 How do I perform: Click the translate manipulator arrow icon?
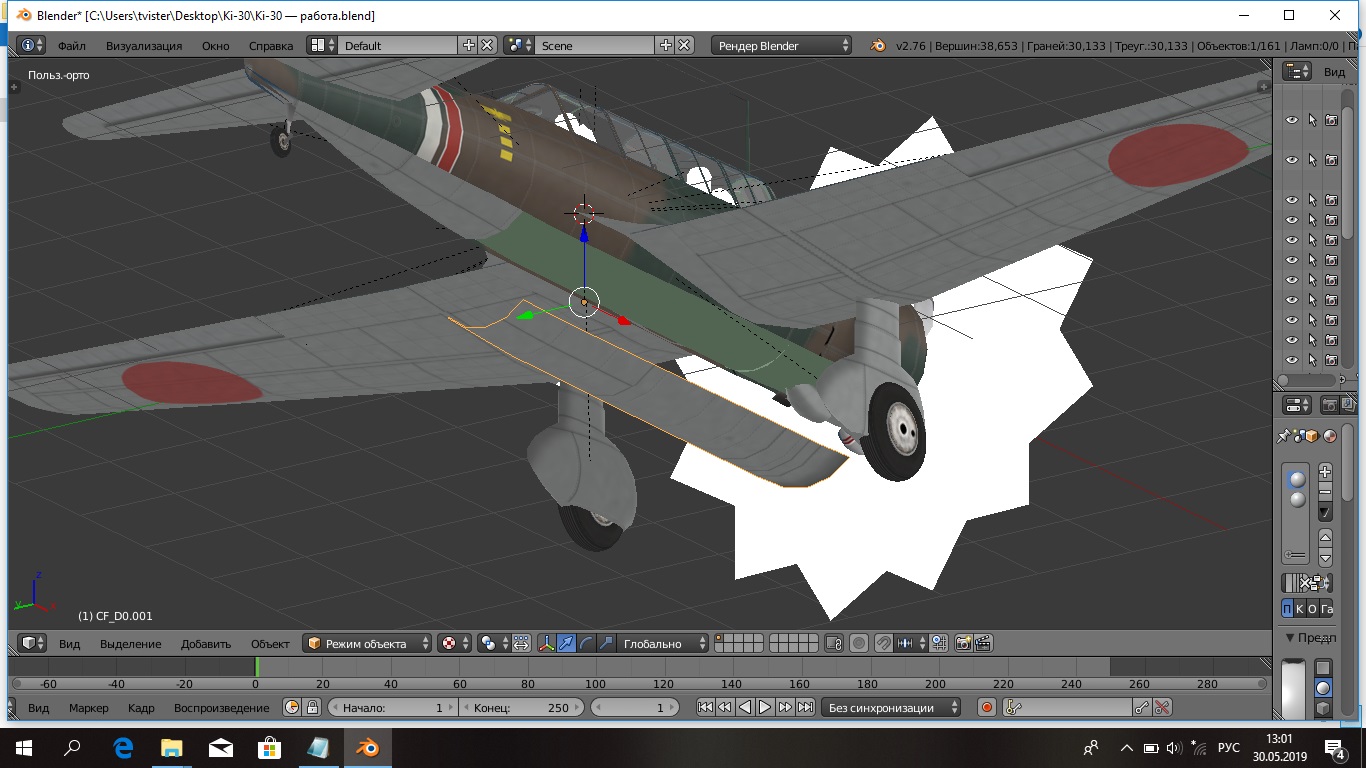pyautogui.click(x=566, y=644)
